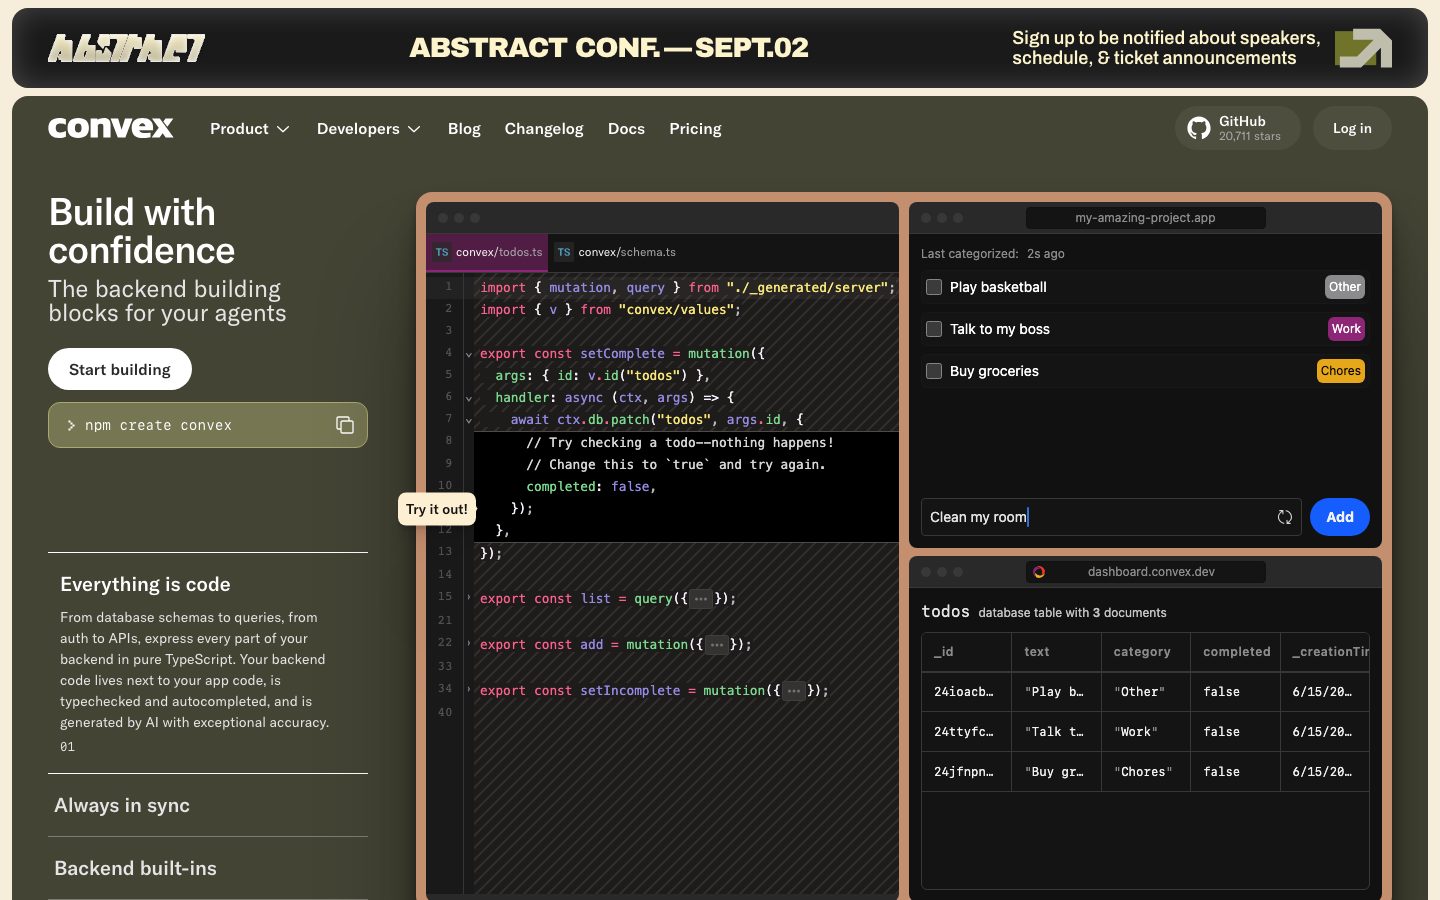Image resolution: width=1440 pixels, height=900 pixels.
Task: Check the Talk to my boss checkbox
Action: point(934,329)
